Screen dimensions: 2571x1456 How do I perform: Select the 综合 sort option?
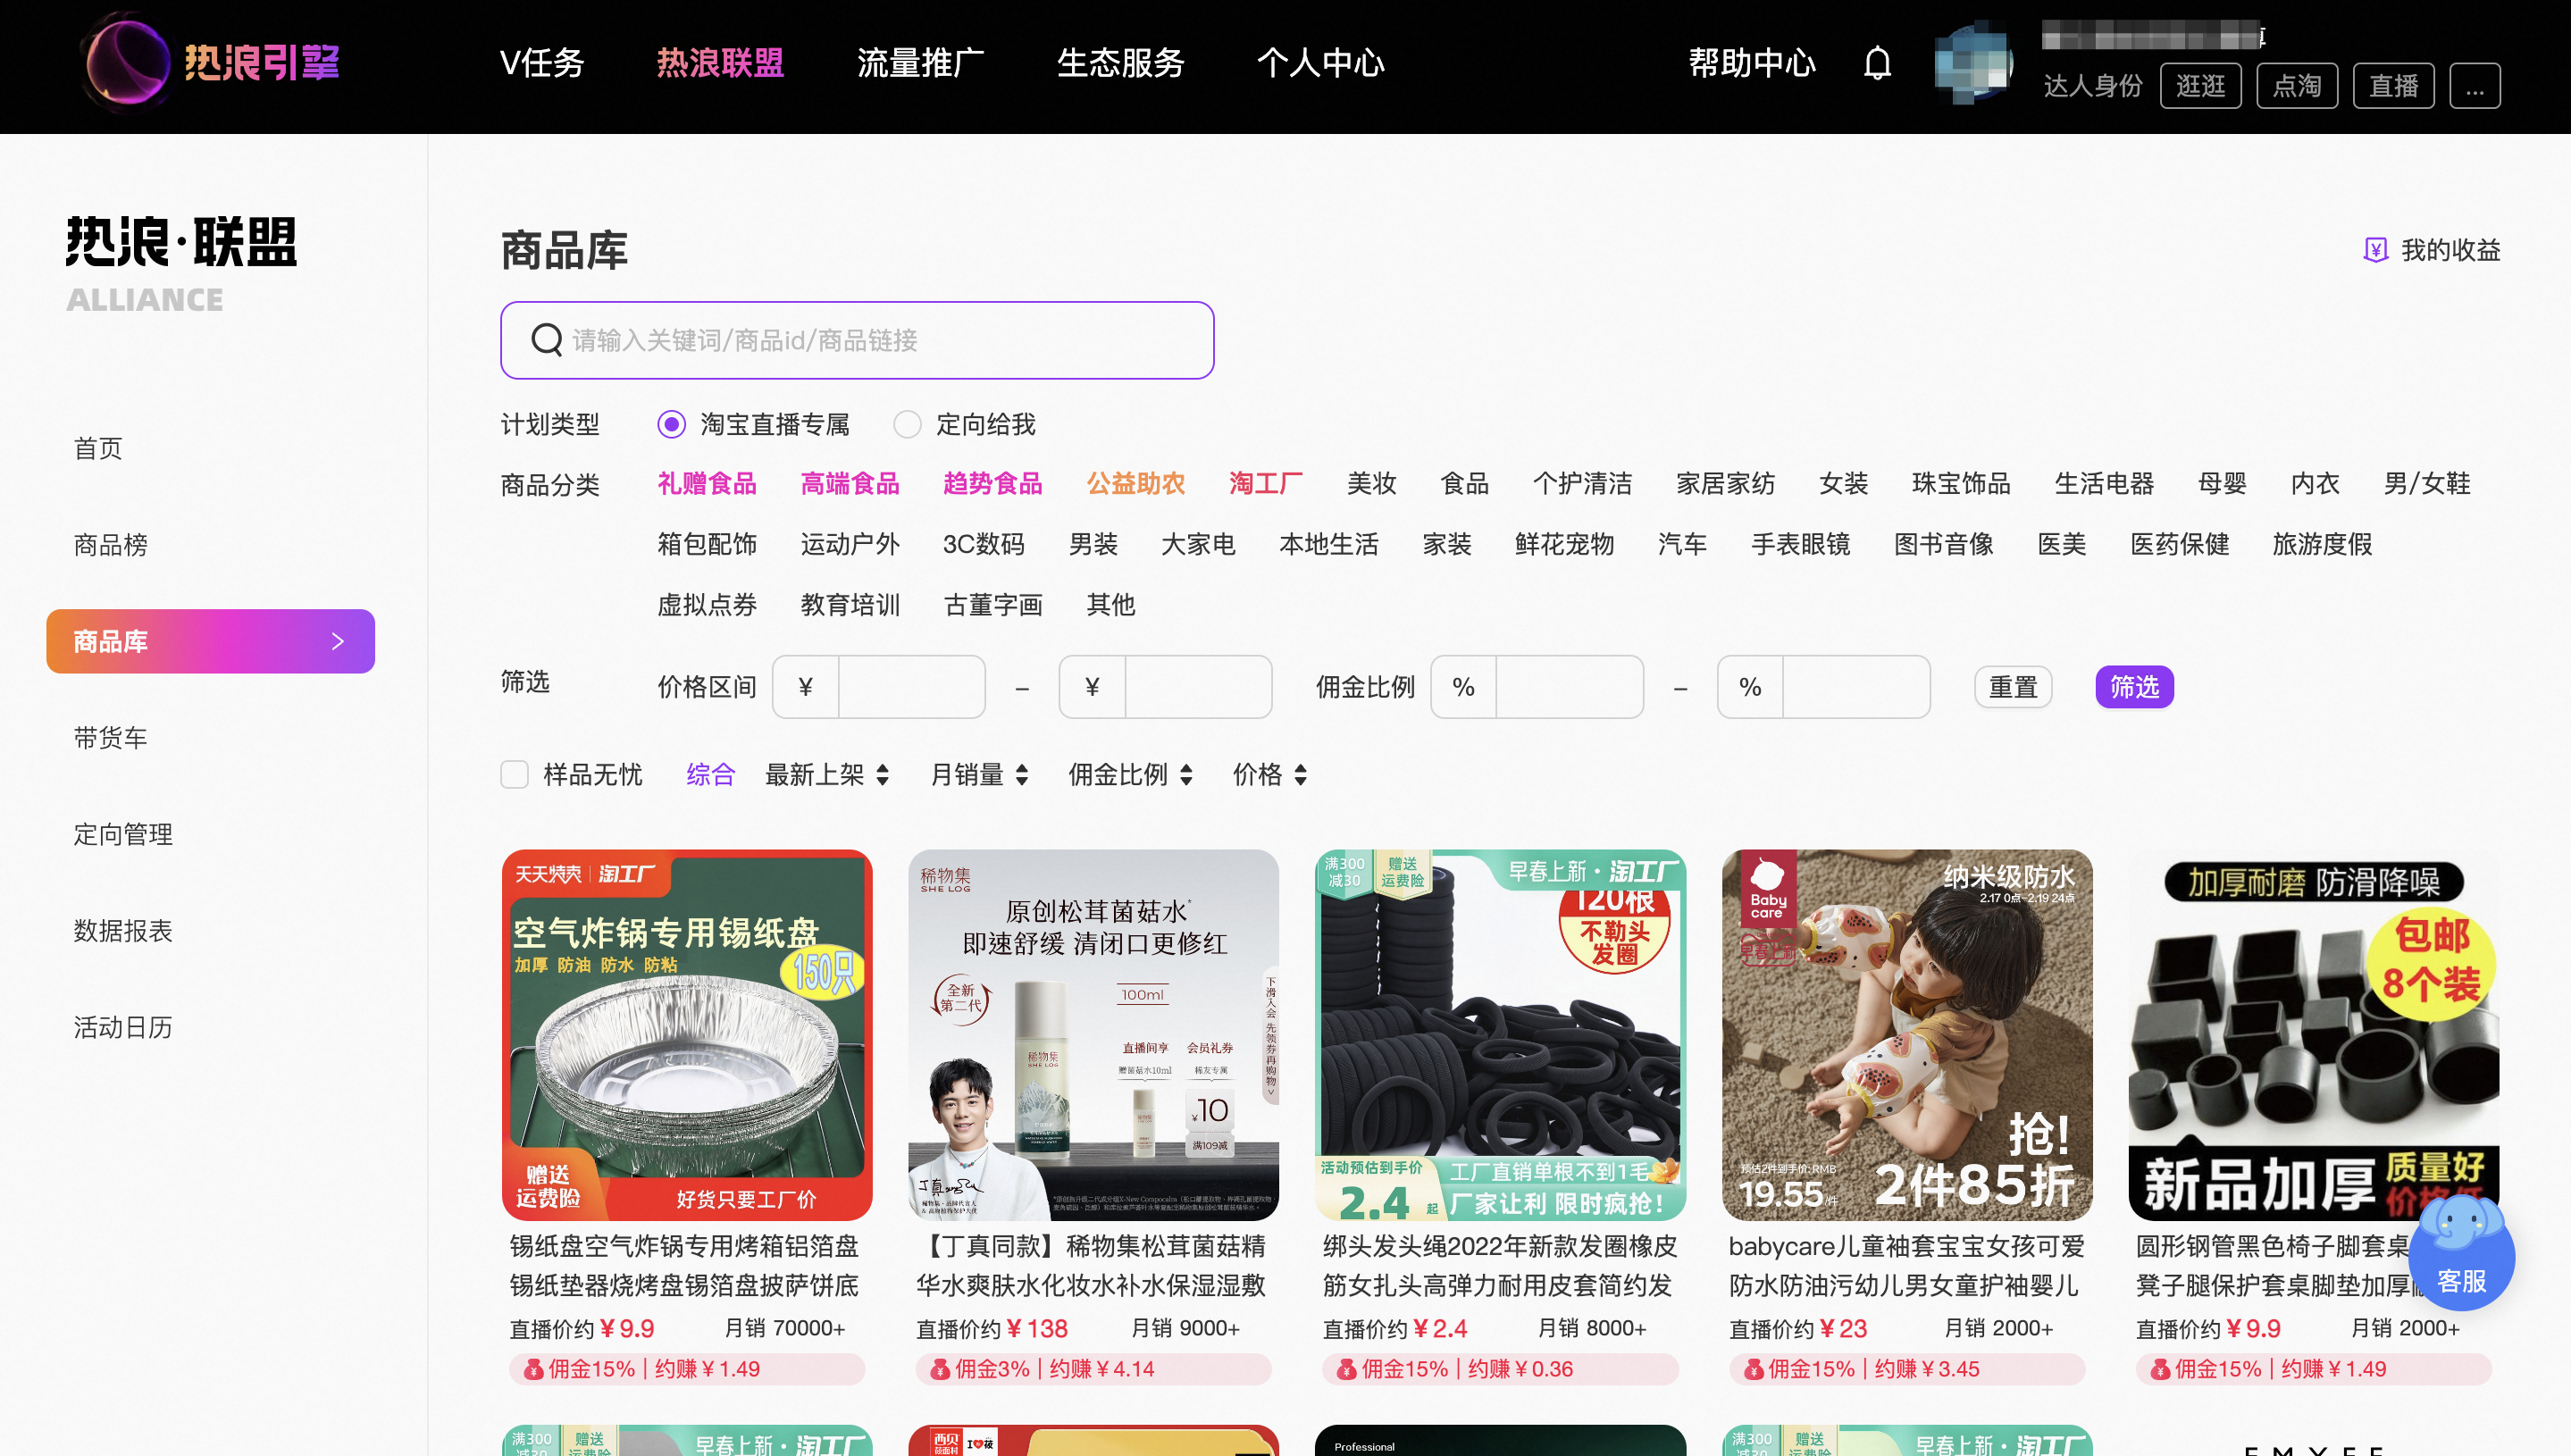point(710,775)
